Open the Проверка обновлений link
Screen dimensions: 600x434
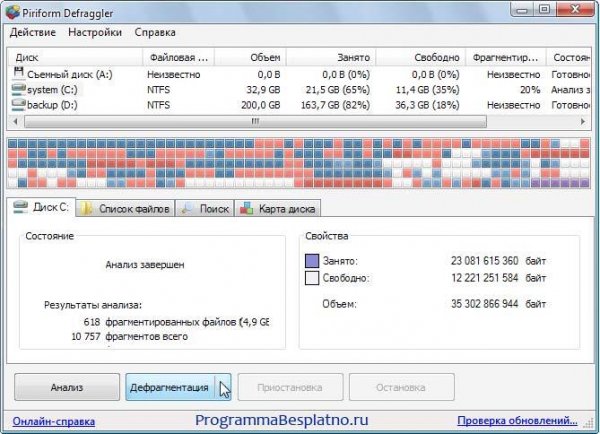coord(517,421)
